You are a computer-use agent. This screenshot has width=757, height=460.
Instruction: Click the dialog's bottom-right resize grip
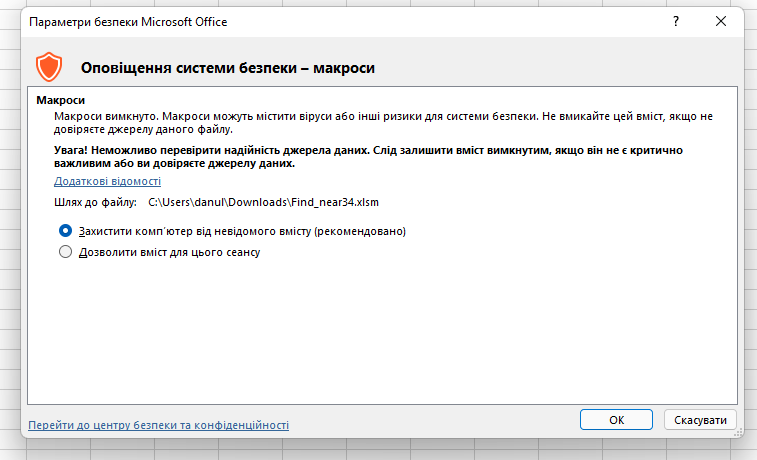(x=739, y=433)
